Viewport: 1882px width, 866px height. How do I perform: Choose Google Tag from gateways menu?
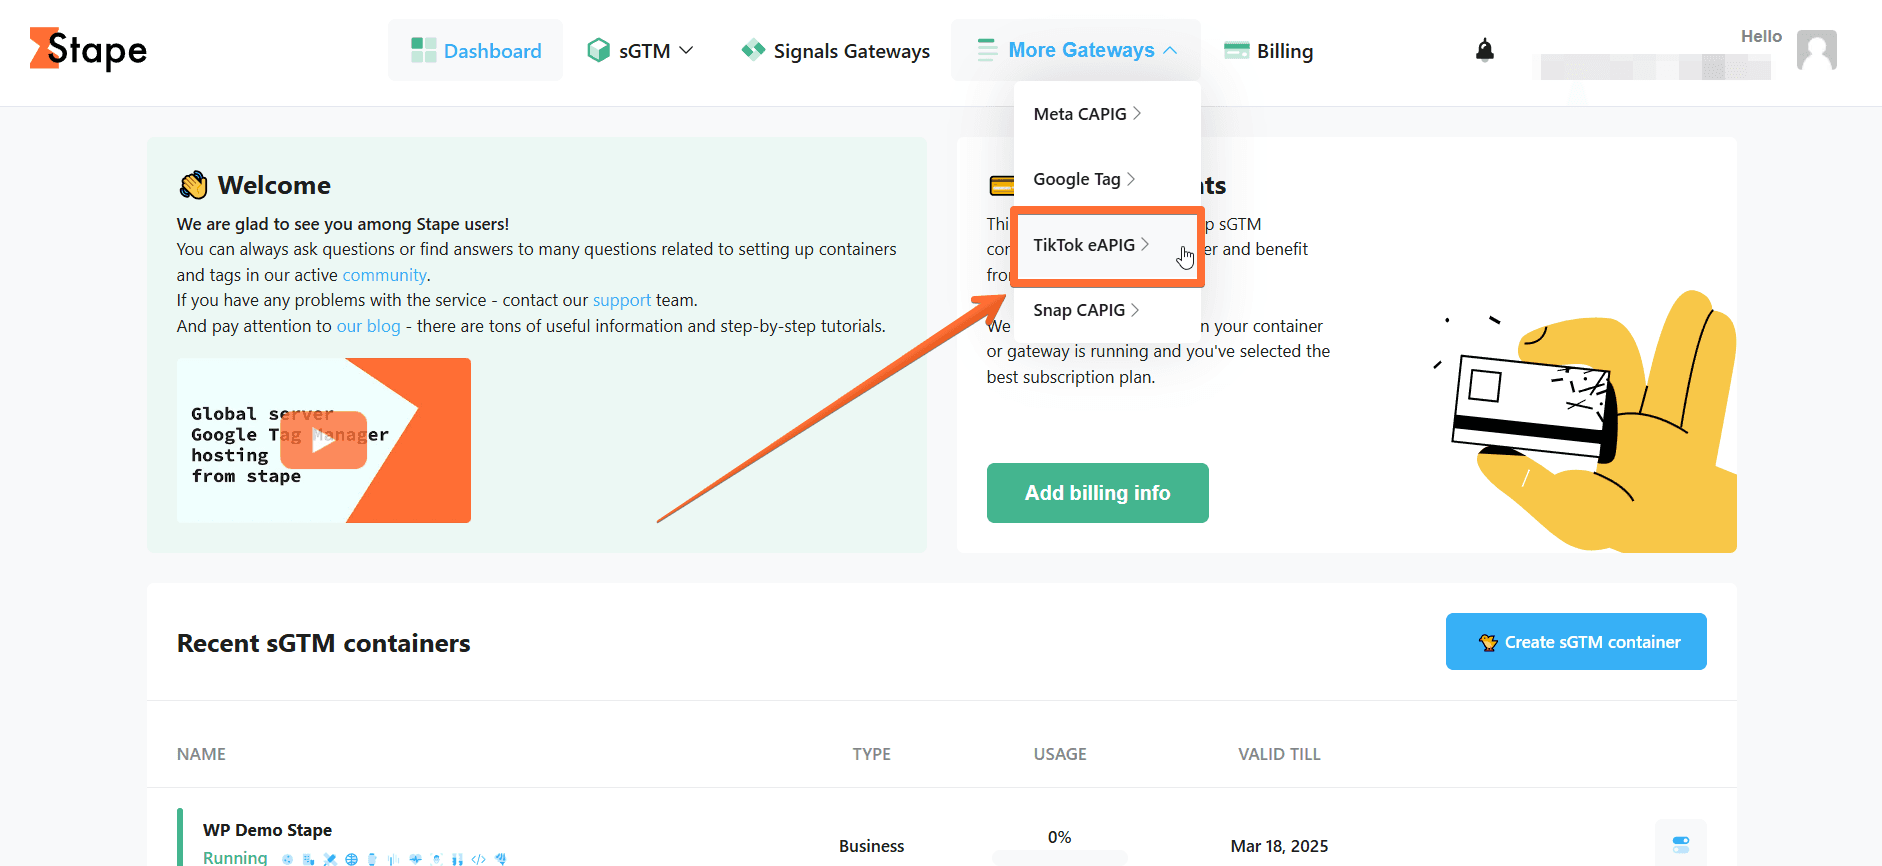tap(1084, 179)
